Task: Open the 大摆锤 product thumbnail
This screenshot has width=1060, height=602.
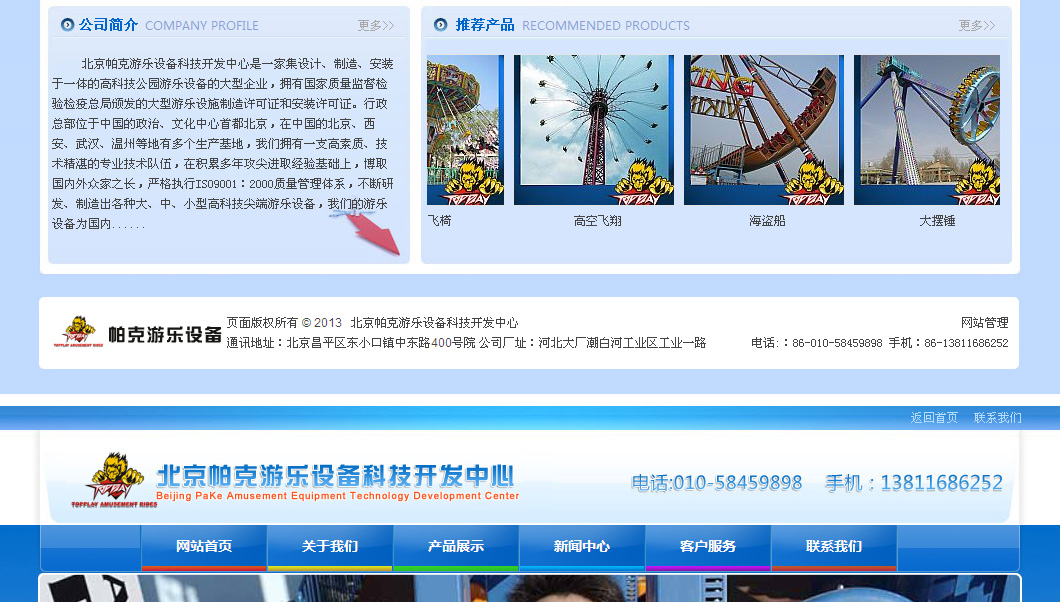Action: tap(927, 130)
